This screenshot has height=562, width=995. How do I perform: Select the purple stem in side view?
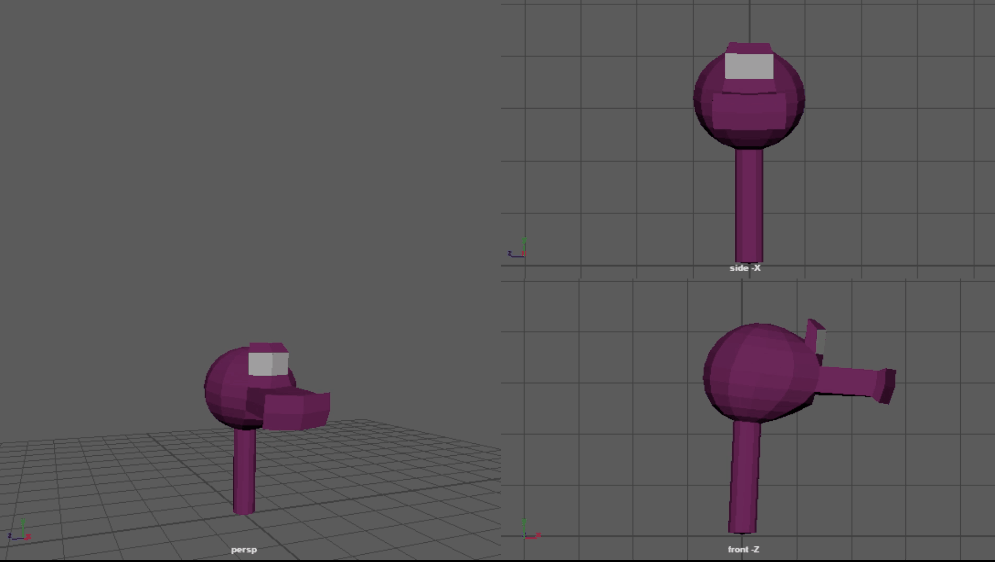point(749,204)
